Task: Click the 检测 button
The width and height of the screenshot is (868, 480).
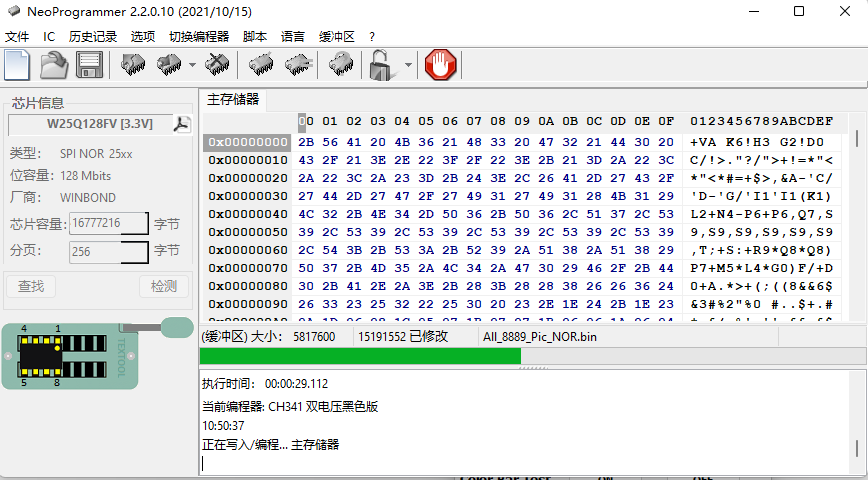Action: coord(163,287)
